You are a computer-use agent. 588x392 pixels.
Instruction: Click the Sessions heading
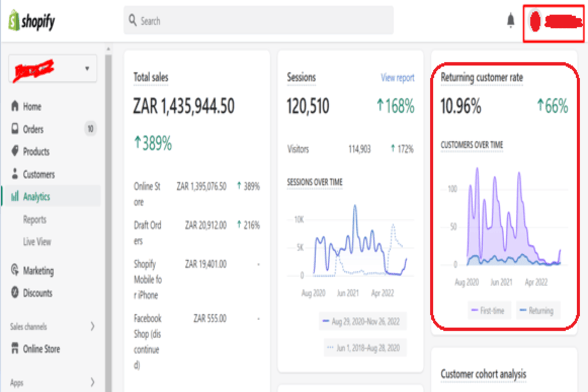(x=301, y=77)
